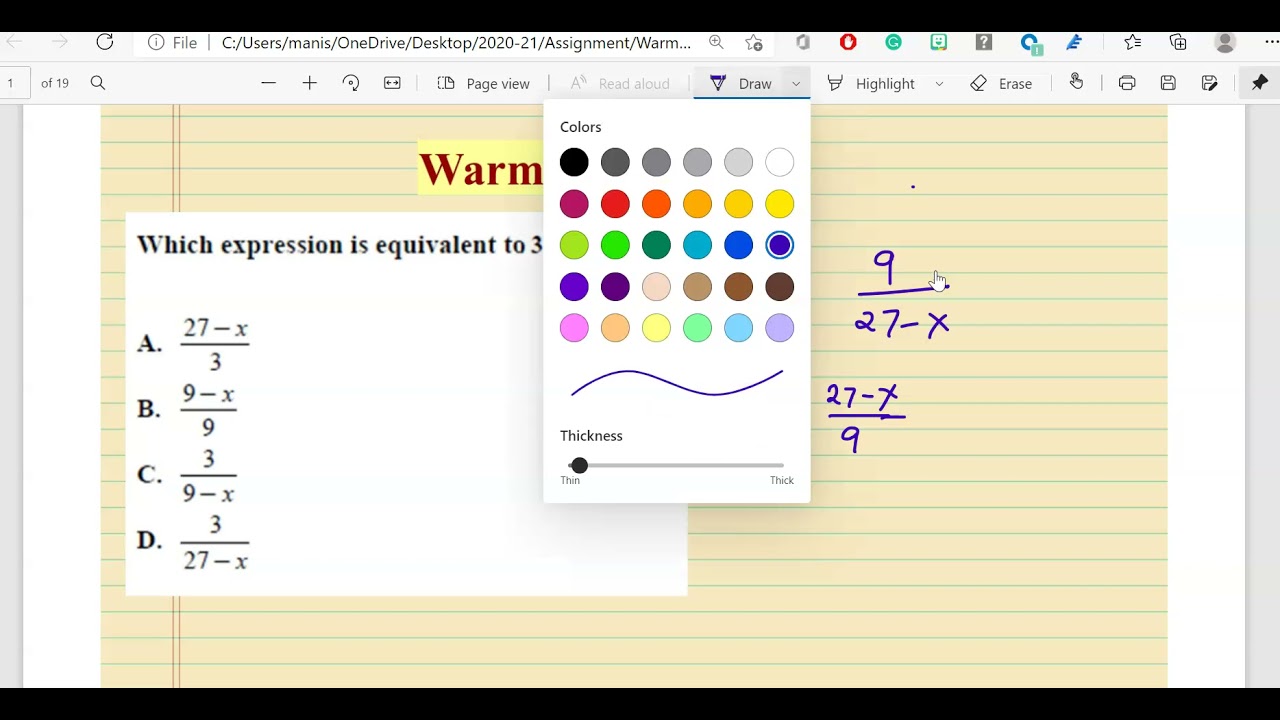The height and width of the screenshot is (720, 1280).
Task: Click the address bar file path
Action: [x=456, y=43]
